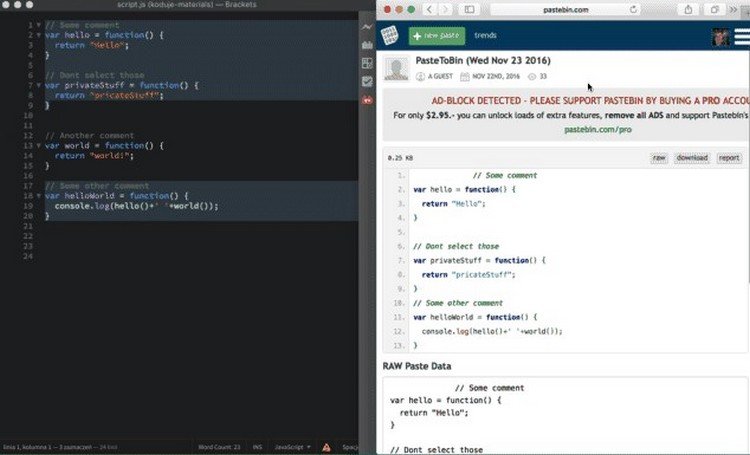Image resolution: width=750 pixels, height=455 pixels.
Task: Click the Live Preview lightning icon in Brackets
Action: point(367,28)
